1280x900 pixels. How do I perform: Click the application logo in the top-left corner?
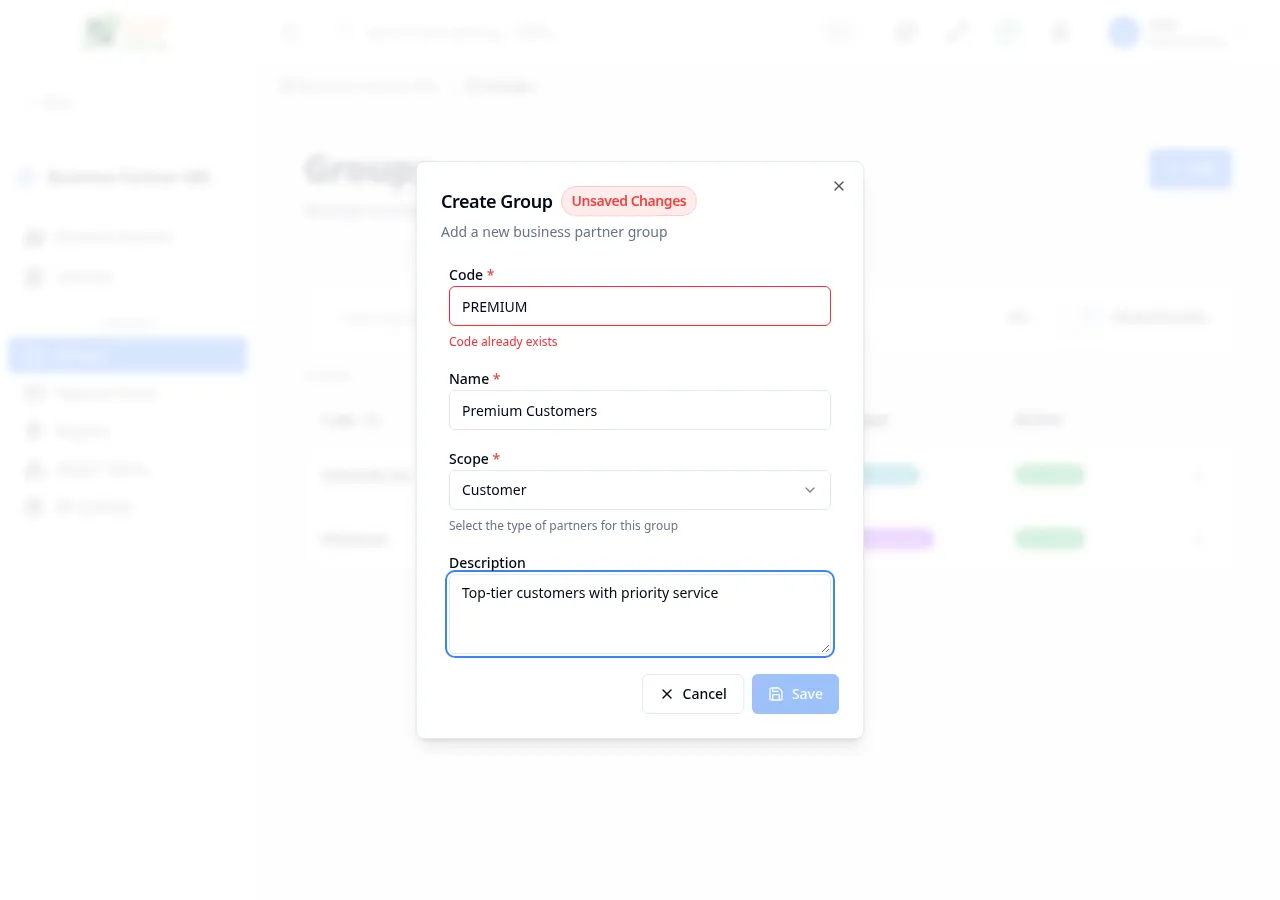[x=126, y=32]
